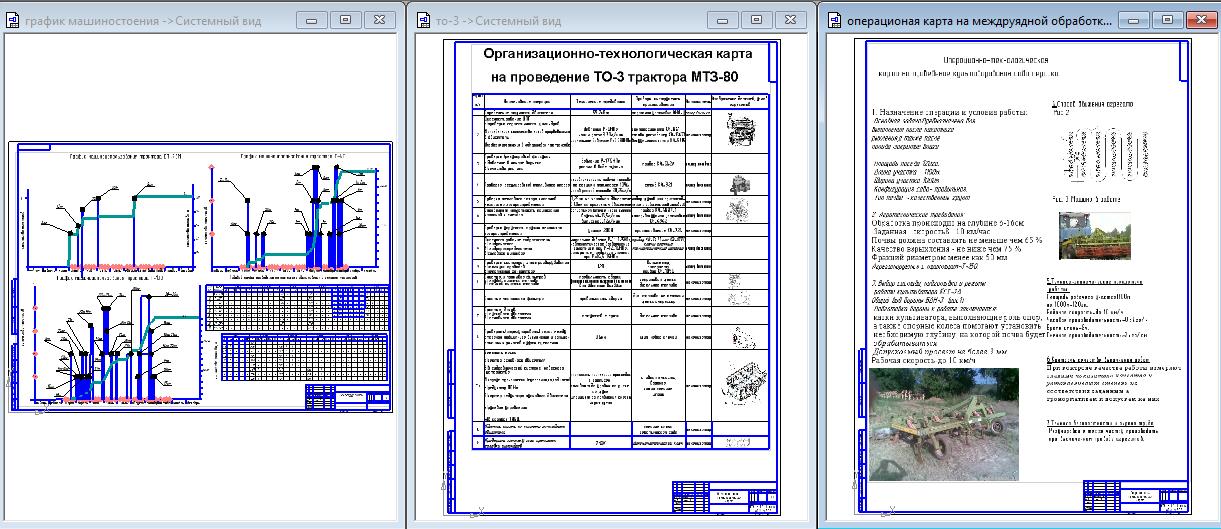The width and height of the screenshot is (1221, 529).
Task: Click the document icon of the то-3 window
Action: tap(423, 19)
